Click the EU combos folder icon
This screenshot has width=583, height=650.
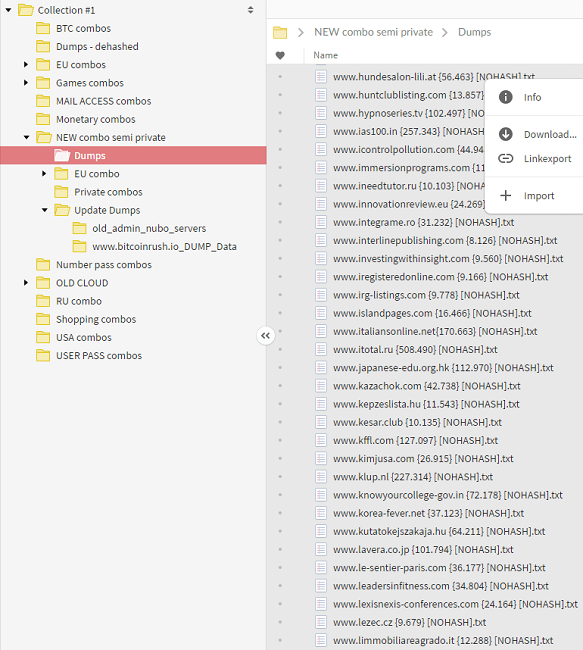tap(43, 65)
